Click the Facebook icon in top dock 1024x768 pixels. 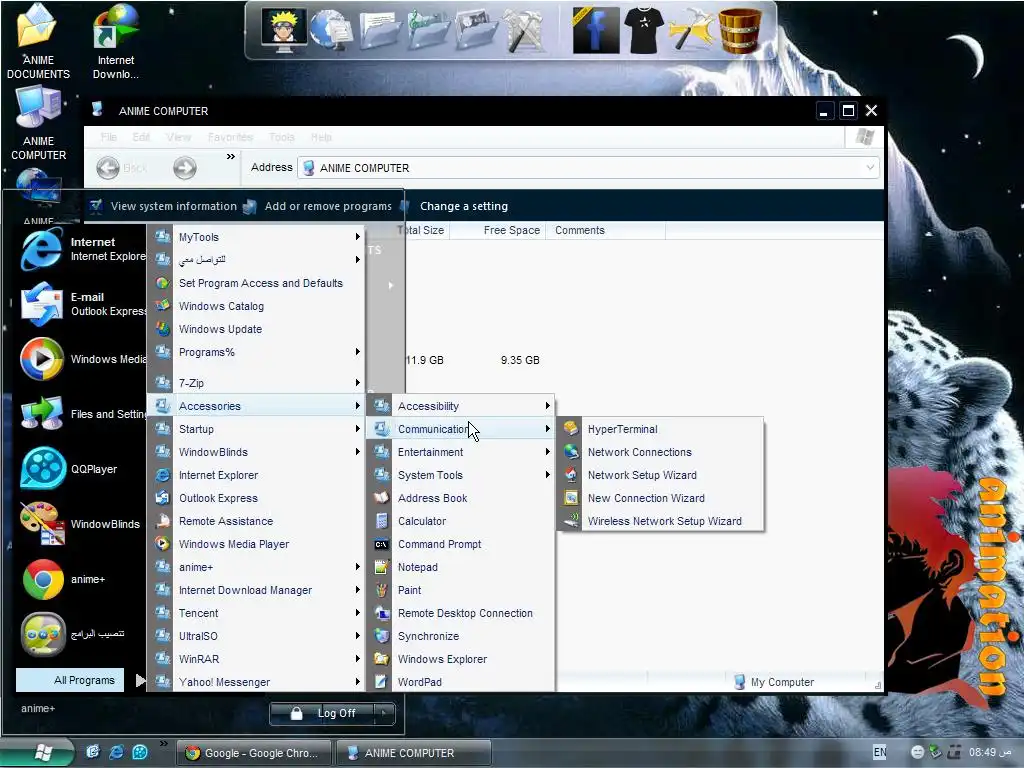tap(595, 30)
